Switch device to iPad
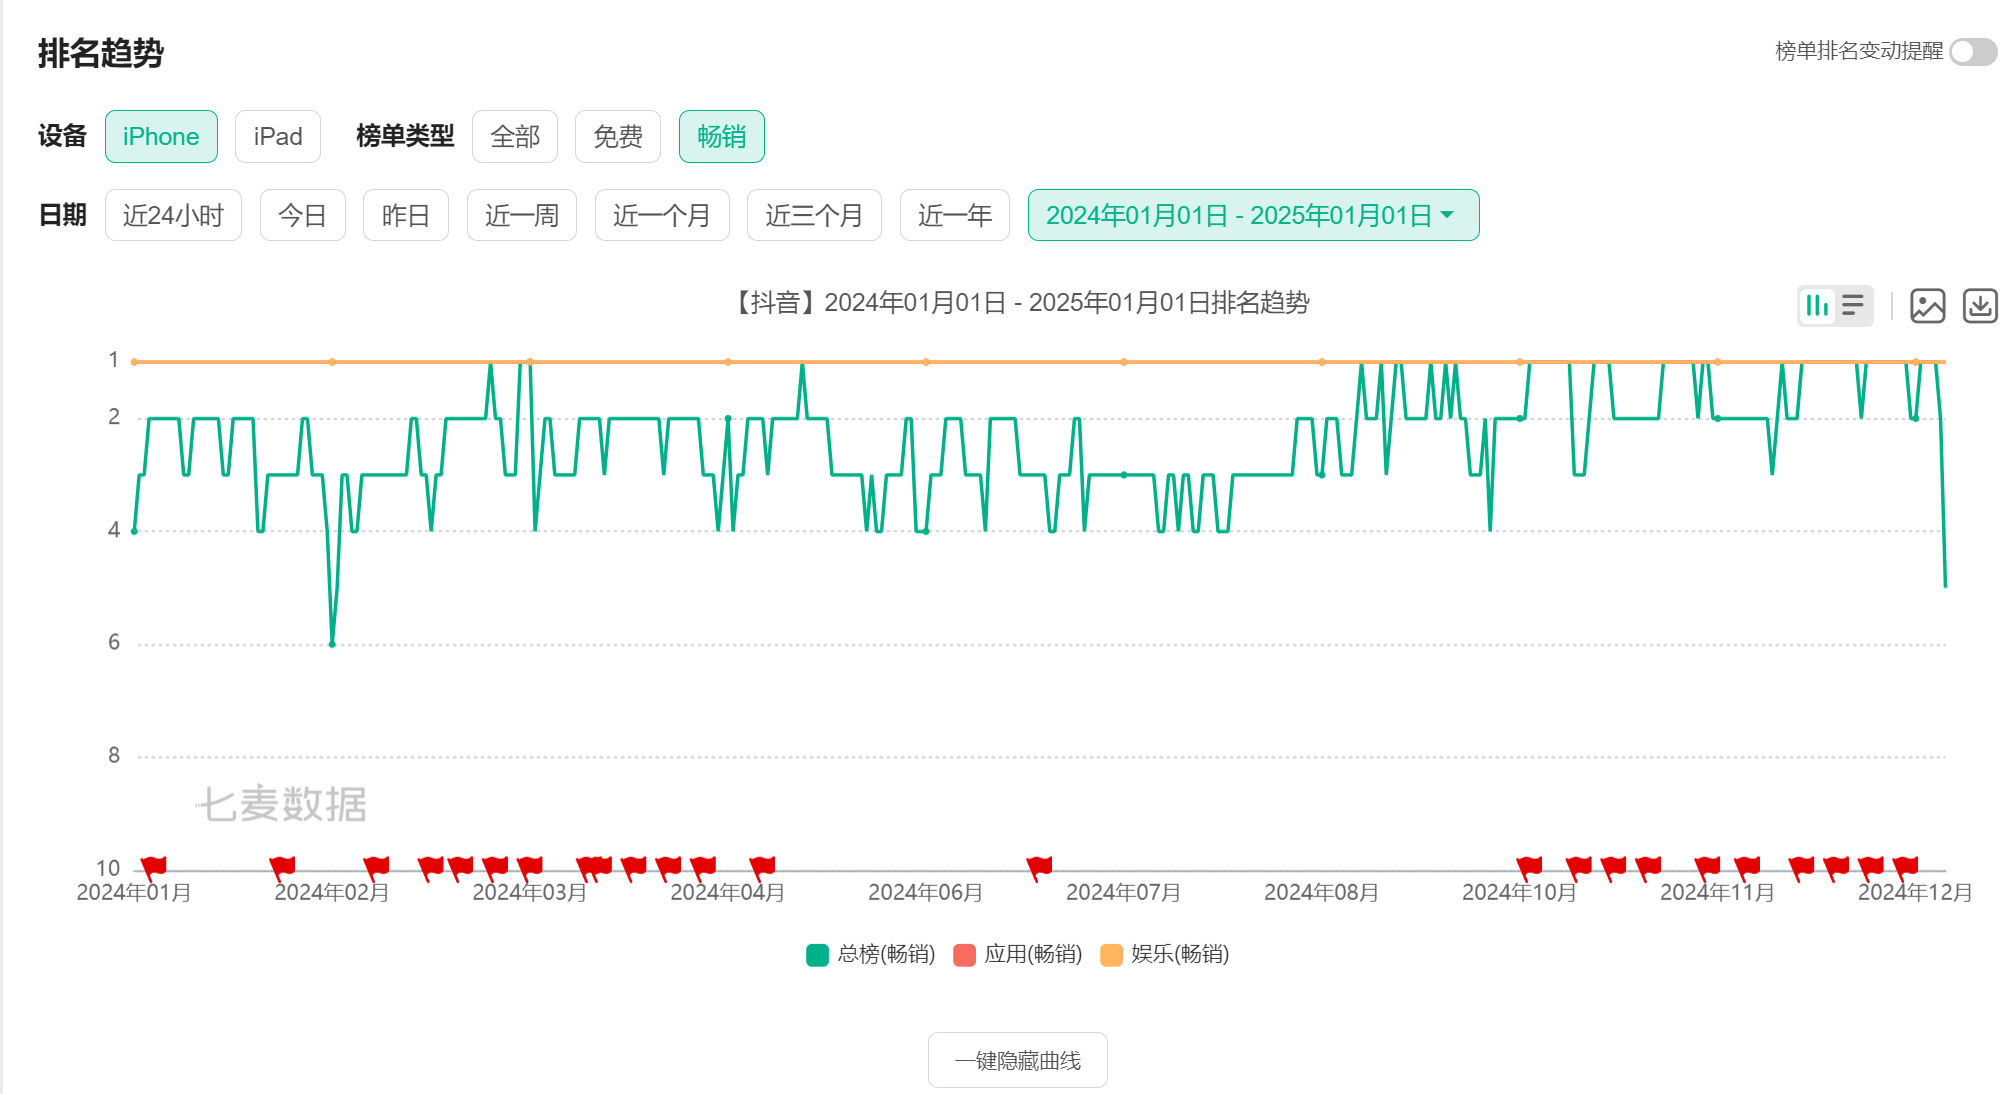 coord(277,137)
